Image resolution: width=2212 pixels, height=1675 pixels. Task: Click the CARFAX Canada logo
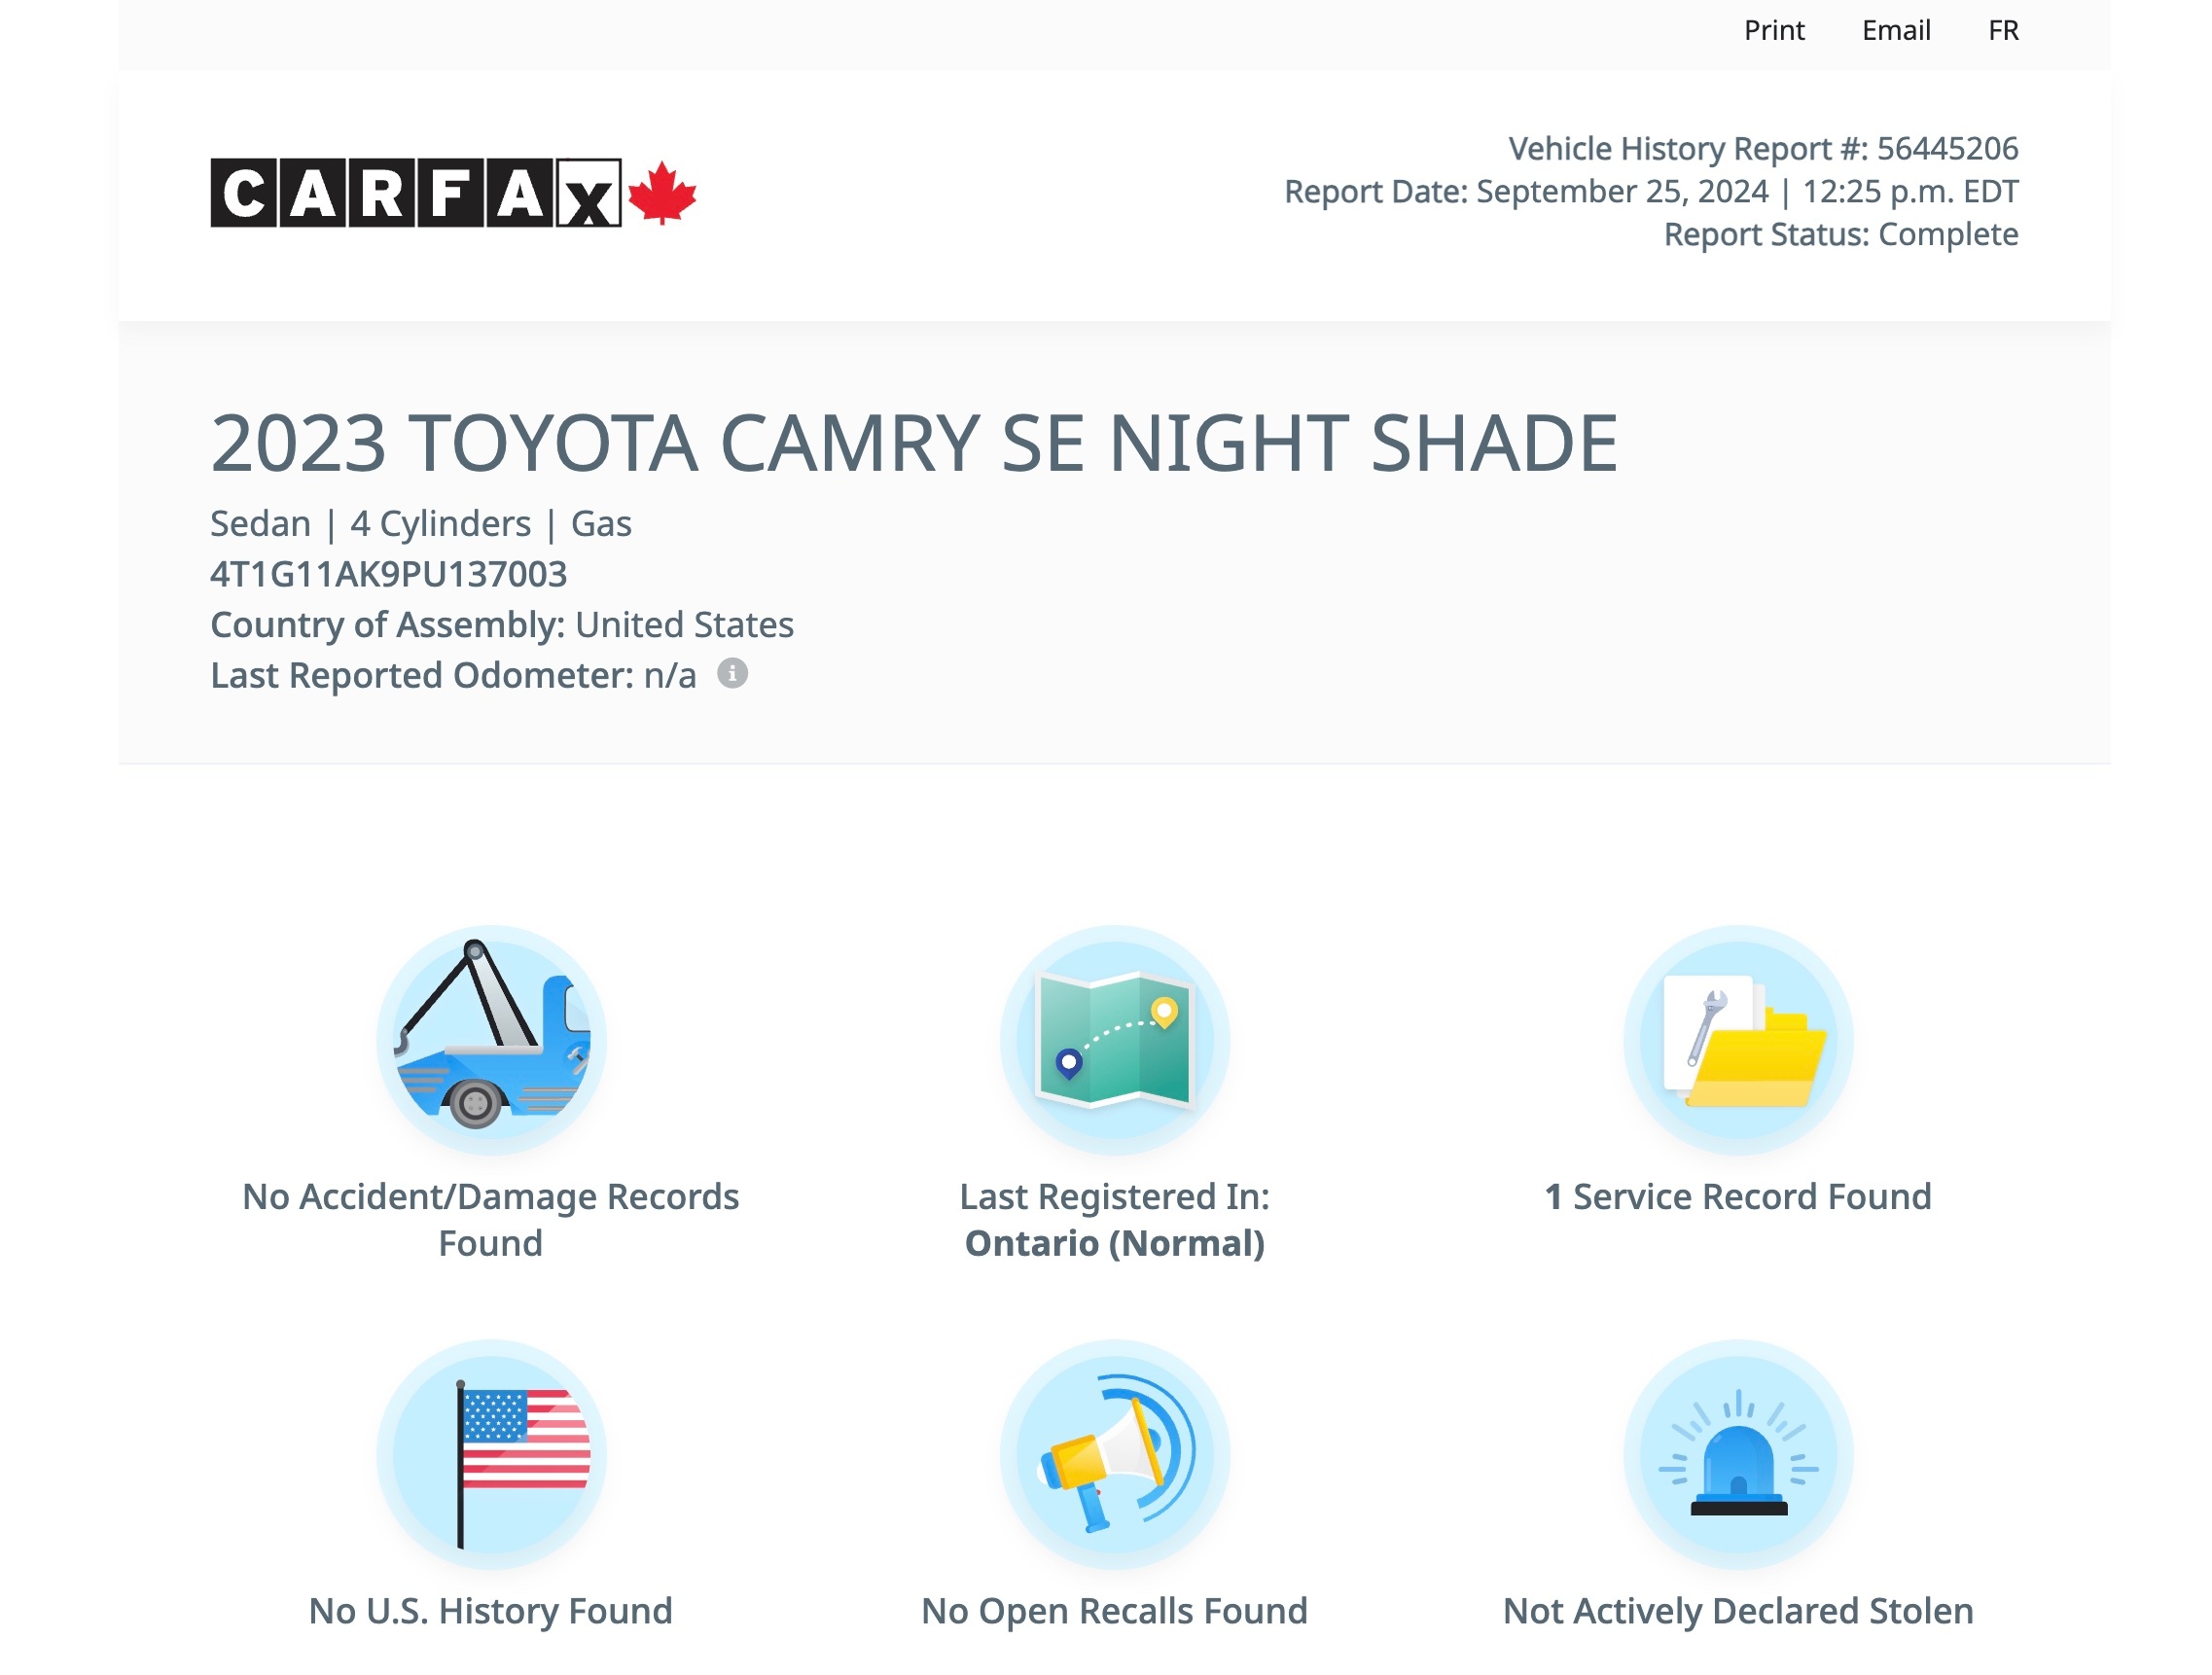[453, 192]
